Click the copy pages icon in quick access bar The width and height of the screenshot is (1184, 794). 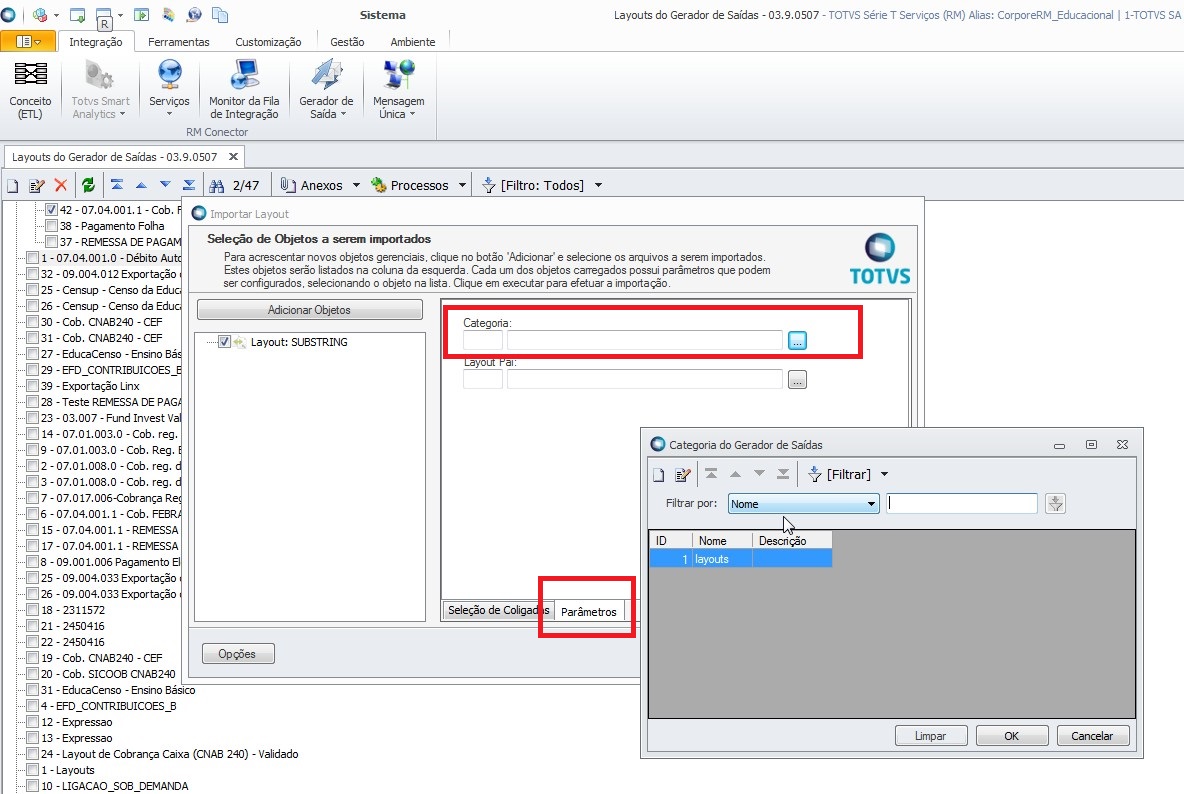(220, 15)
